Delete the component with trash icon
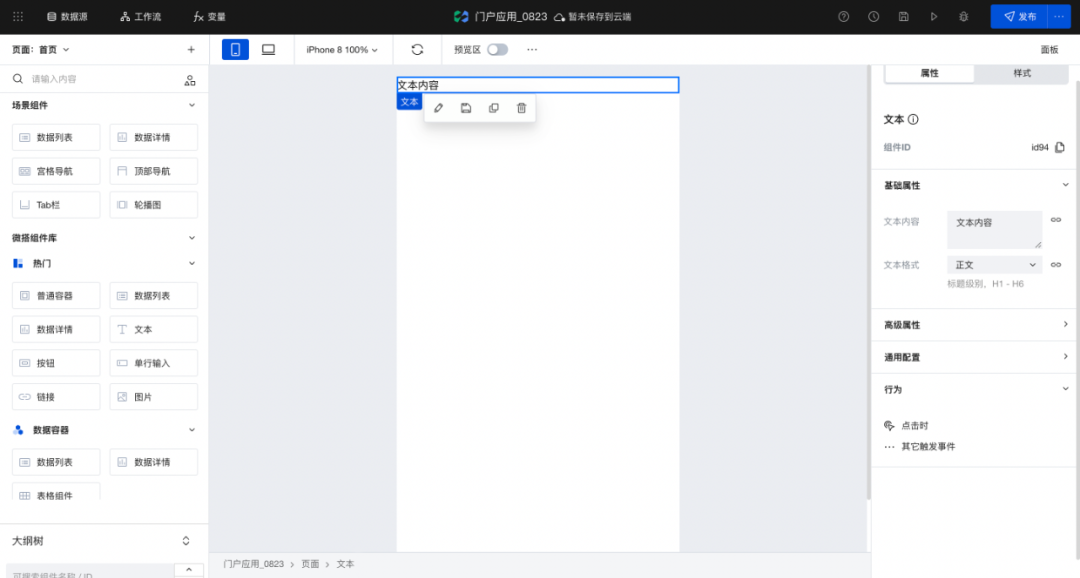This screenshot has height=578, width=1080. [521, 108]
